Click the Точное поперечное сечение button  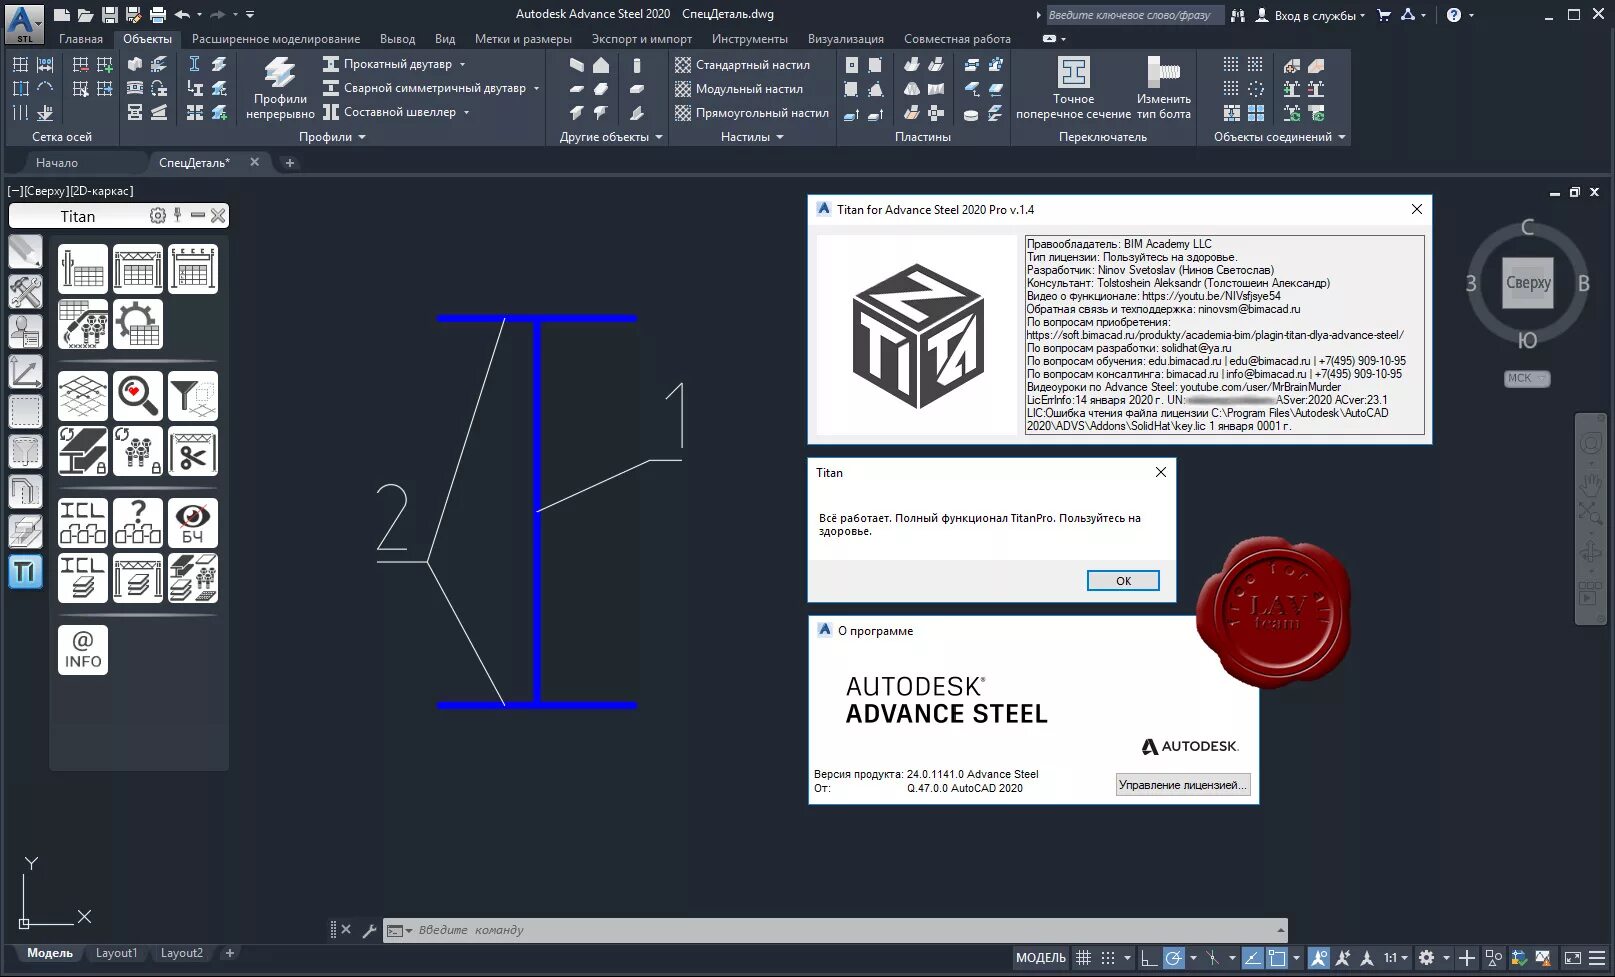click(x=1073, y=88)
